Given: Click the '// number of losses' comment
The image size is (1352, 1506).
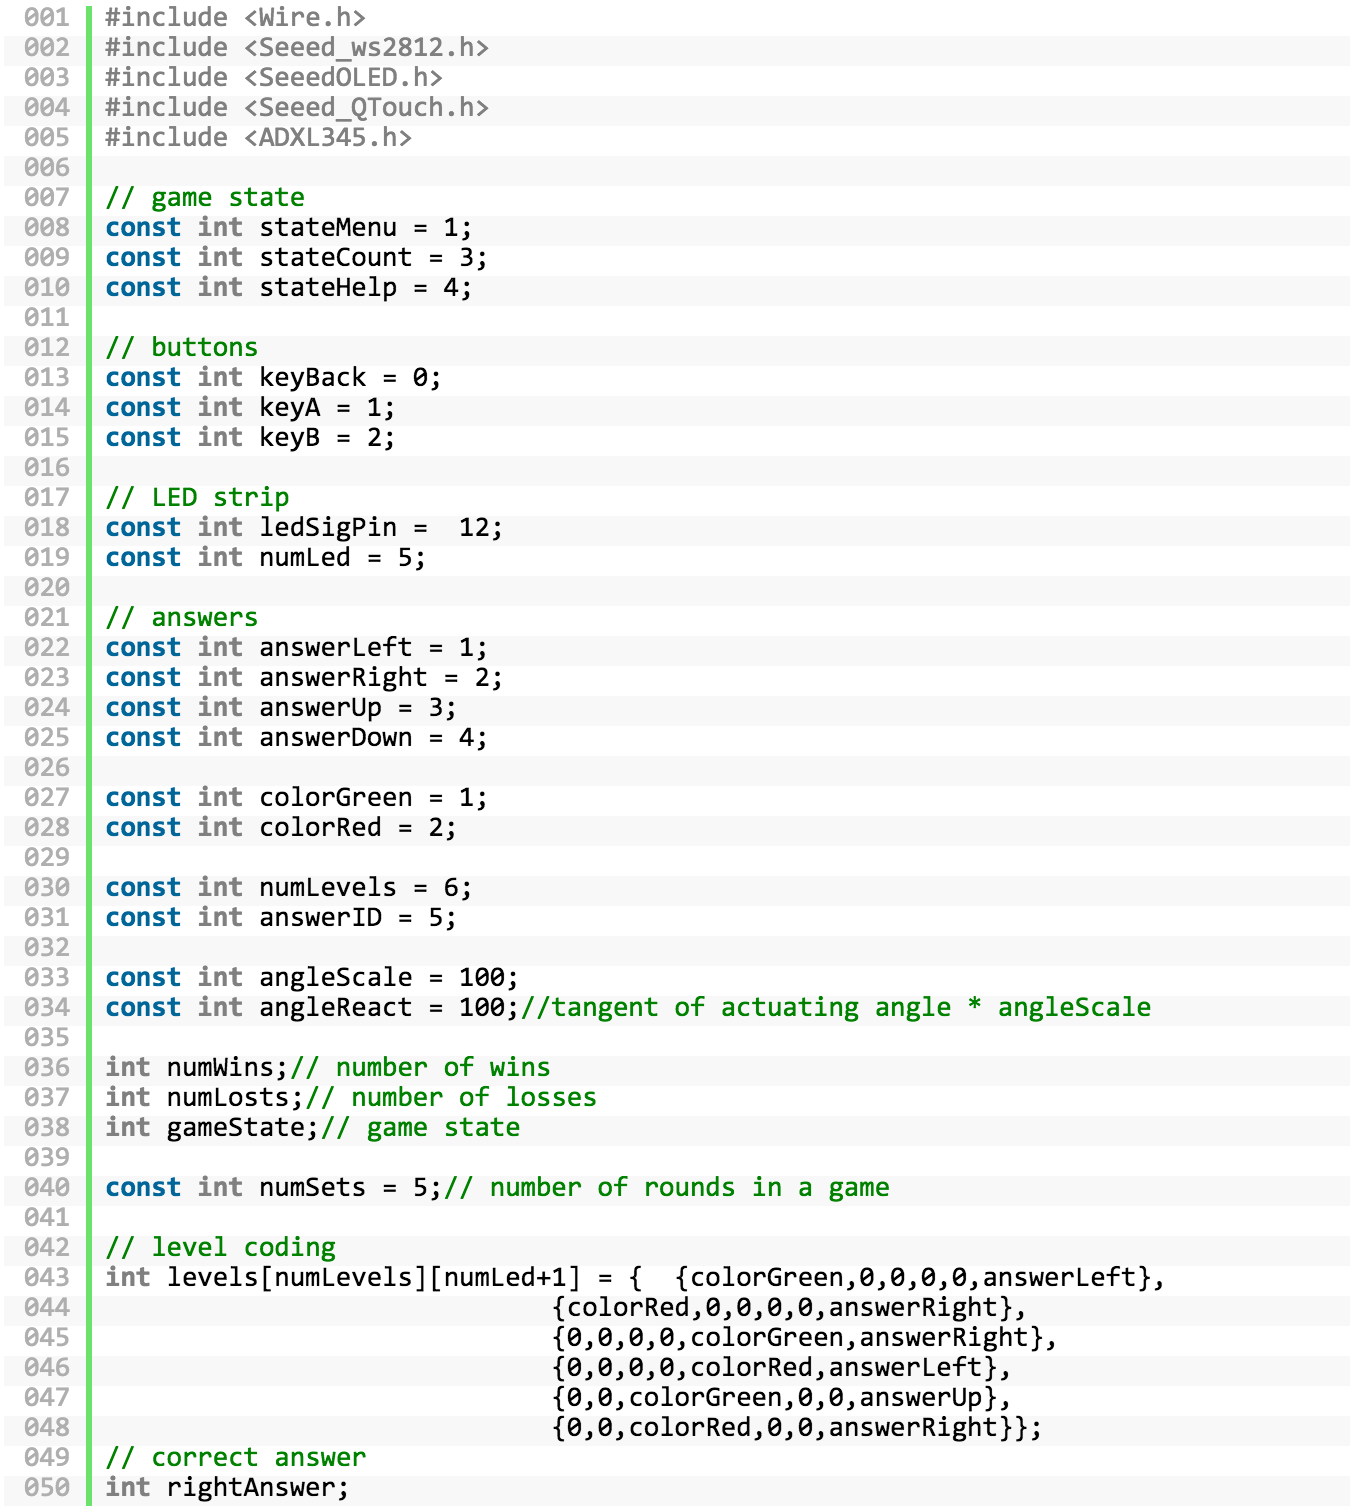Looking at the screenshot, I should [452, 1097].
